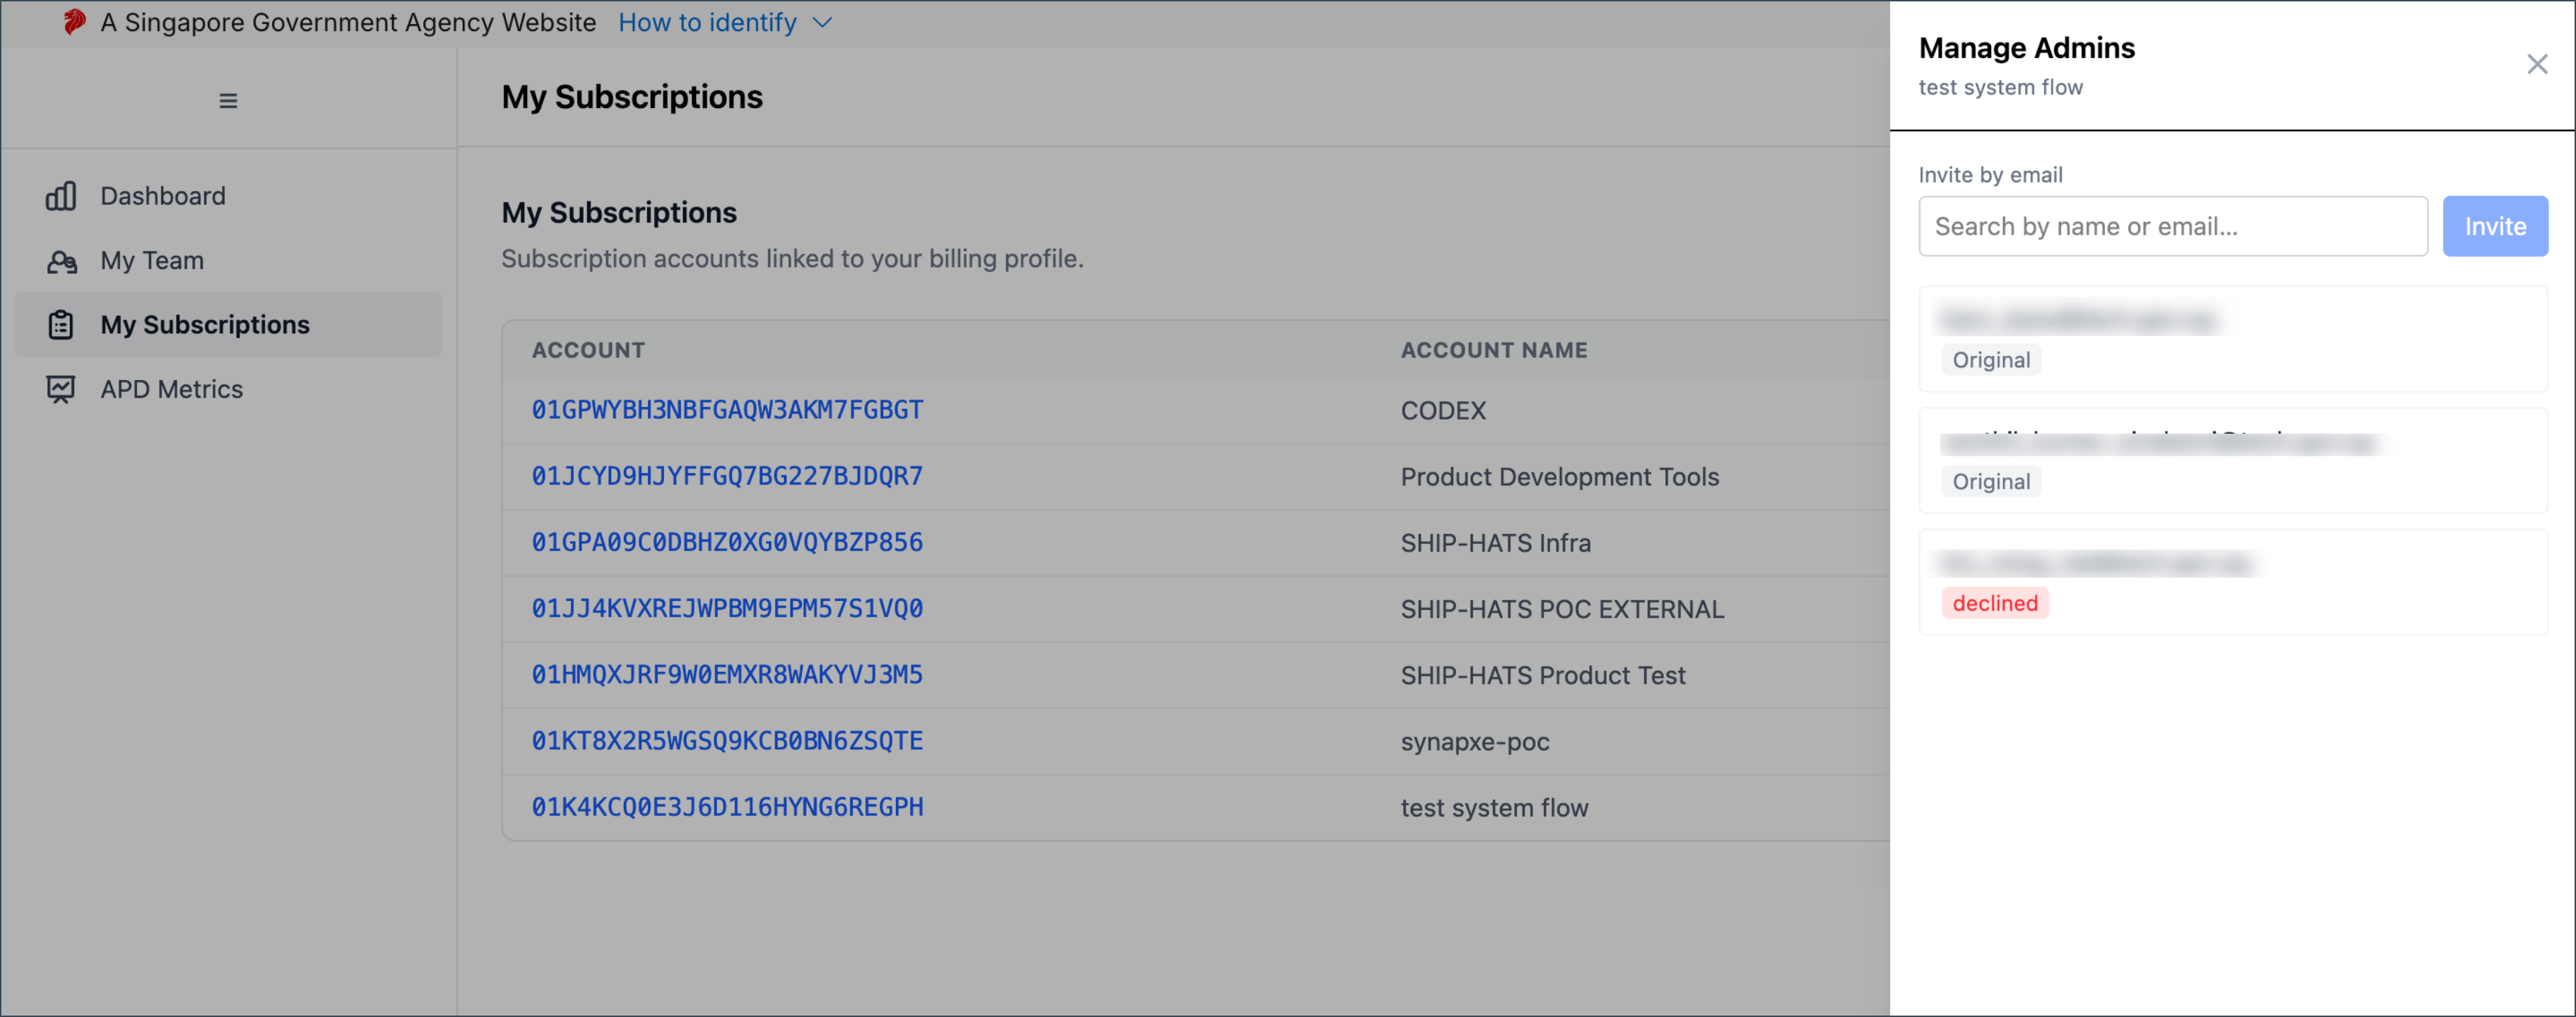
Task: Open My Team in the sidebar
Action: pyautogui.click(x=152, y=261)
